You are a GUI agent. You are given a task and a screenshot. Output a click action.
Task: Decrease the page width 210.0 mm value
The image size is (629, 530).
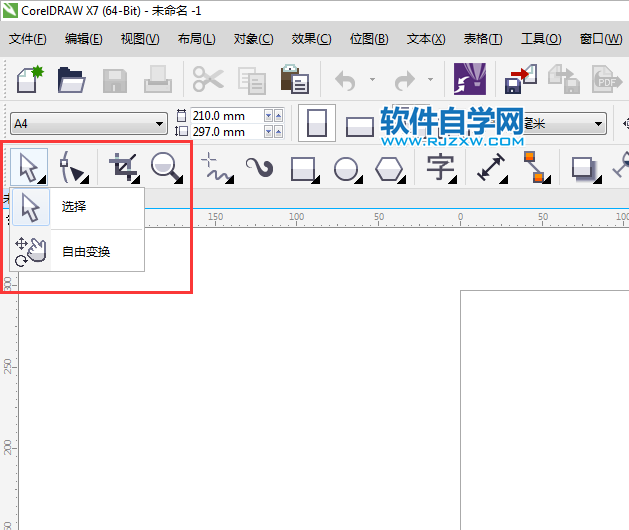pos(268,116)
